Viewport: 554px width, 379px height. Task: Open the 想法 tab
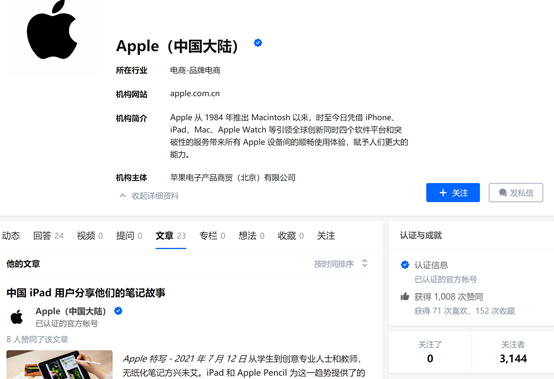pos(252,236)
